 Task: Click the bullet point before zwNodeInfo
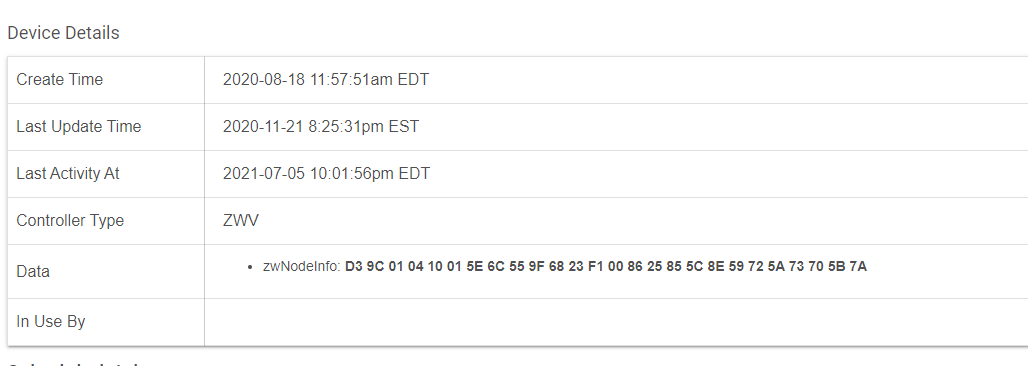250,268
